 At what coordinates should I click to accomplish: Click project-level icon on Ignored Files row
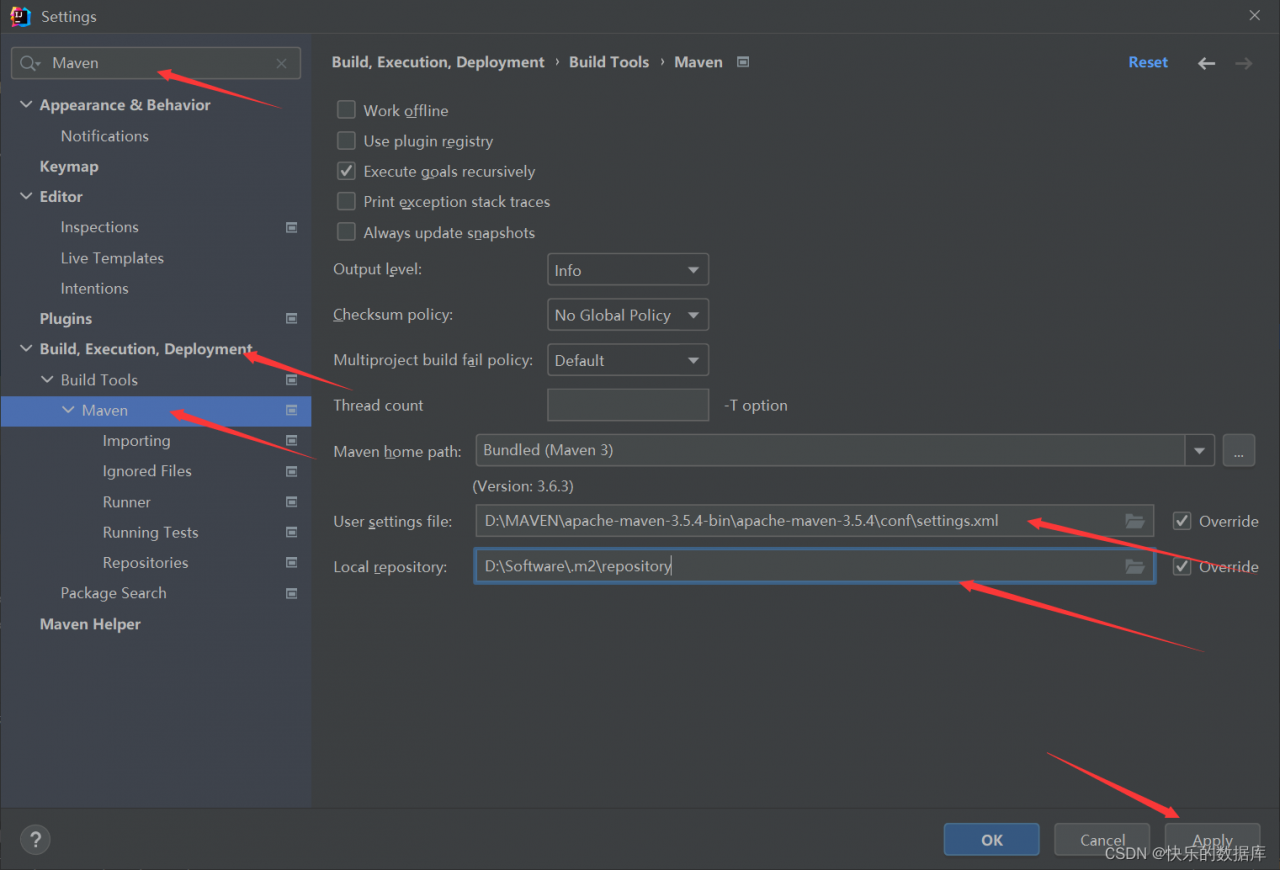click(291, 471)
